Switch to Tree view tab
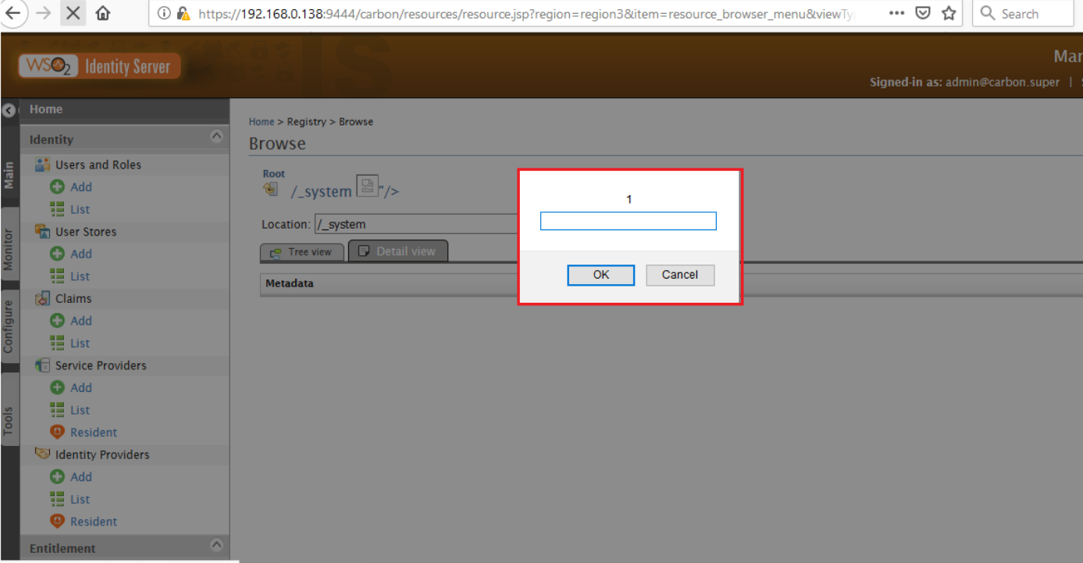The width and height of the screenshot is (1083, 563). tap(302, 252)
